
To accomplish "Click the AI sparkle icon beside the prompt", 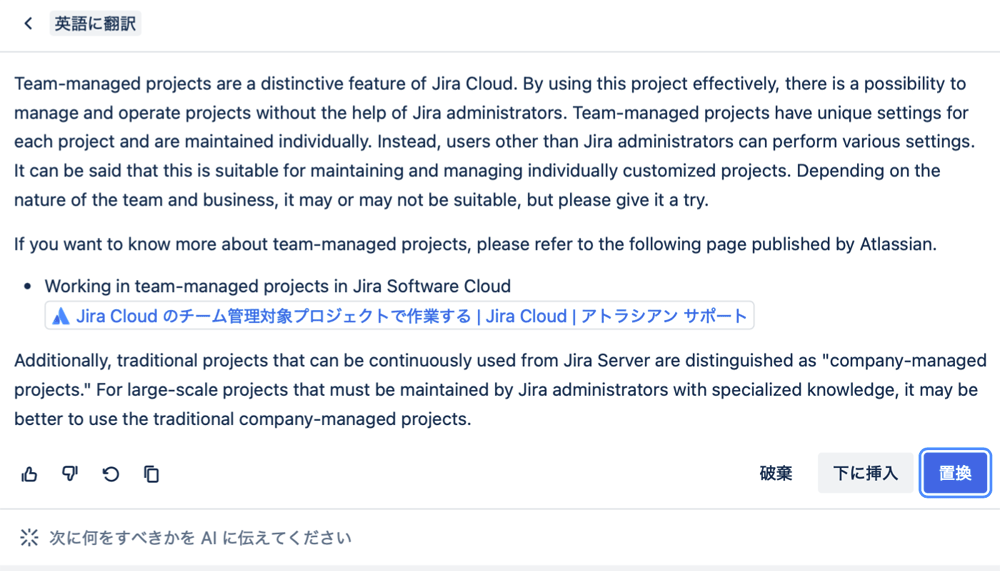I will coord(29,538).
